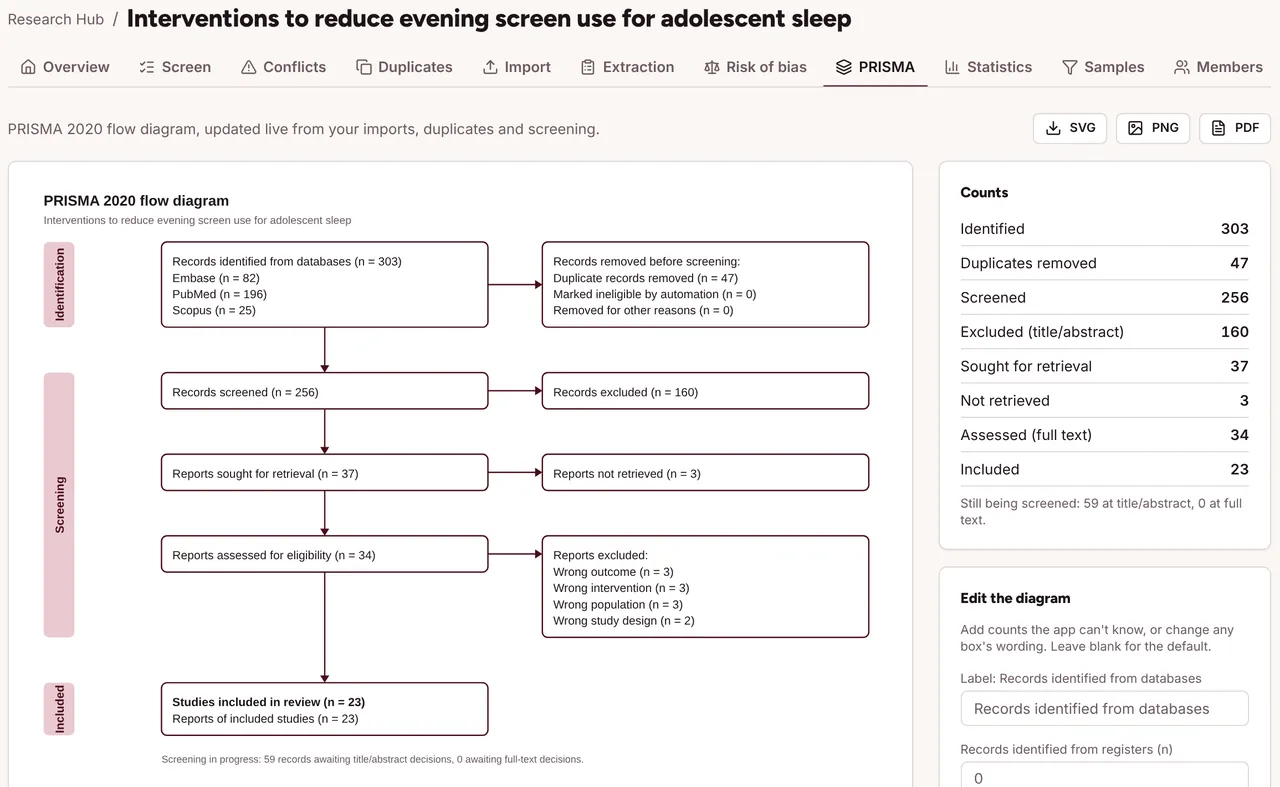Screen dimensions: 1280x787
Task: Select the 'Reports assessed for eligibility (n = 34)' box
Action: (x=325, y=554)
